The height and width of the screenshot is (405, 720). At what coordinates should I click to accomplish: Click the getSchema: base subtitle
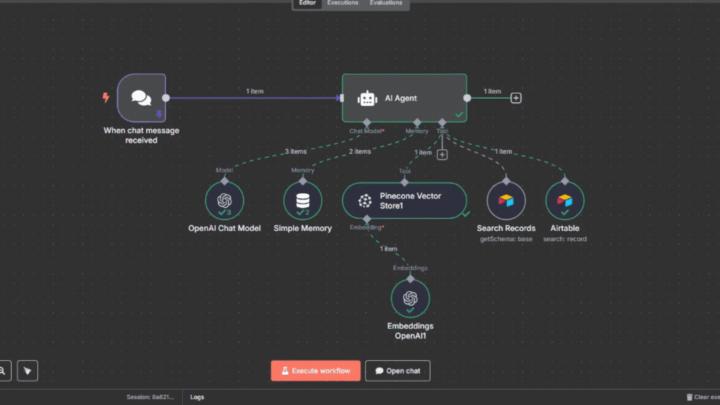click(x=506, y=239)
